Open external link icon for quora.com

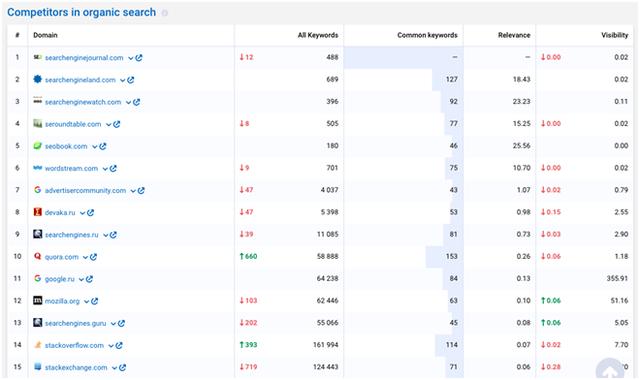point(93,257)
